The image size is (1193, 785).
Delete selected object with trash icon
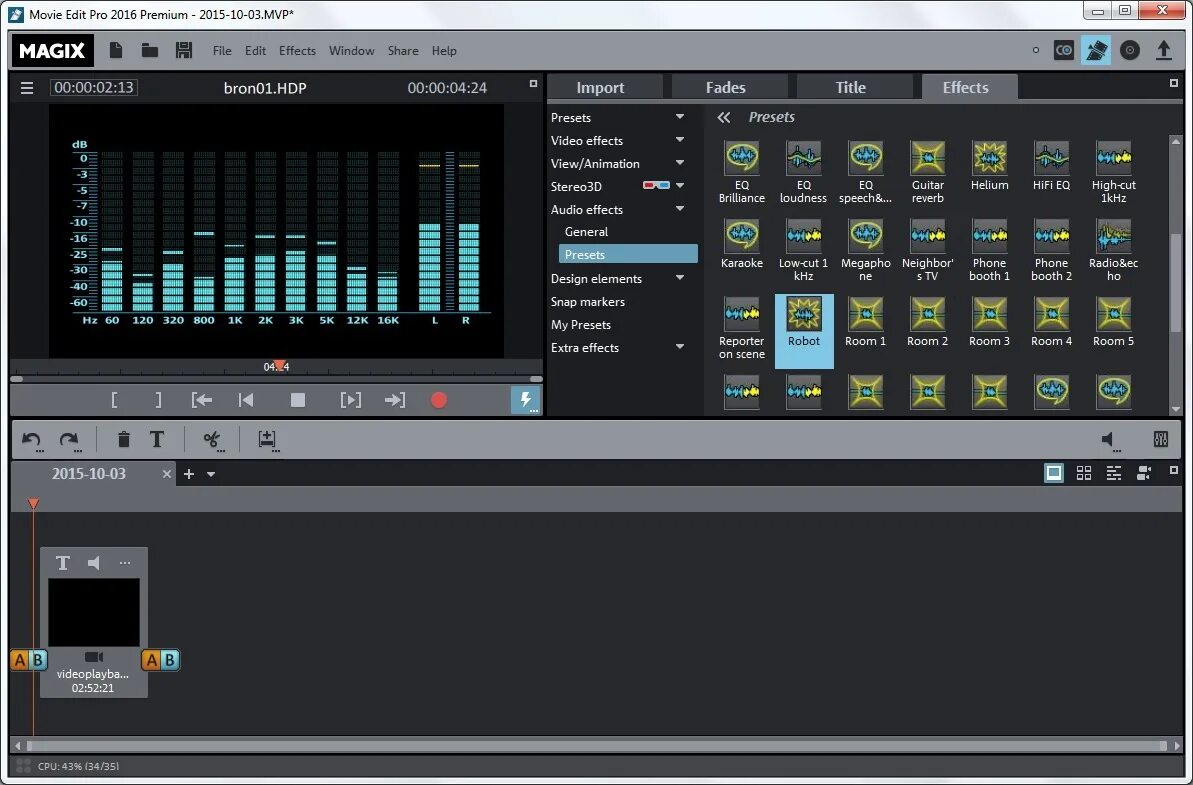(123, 439)
